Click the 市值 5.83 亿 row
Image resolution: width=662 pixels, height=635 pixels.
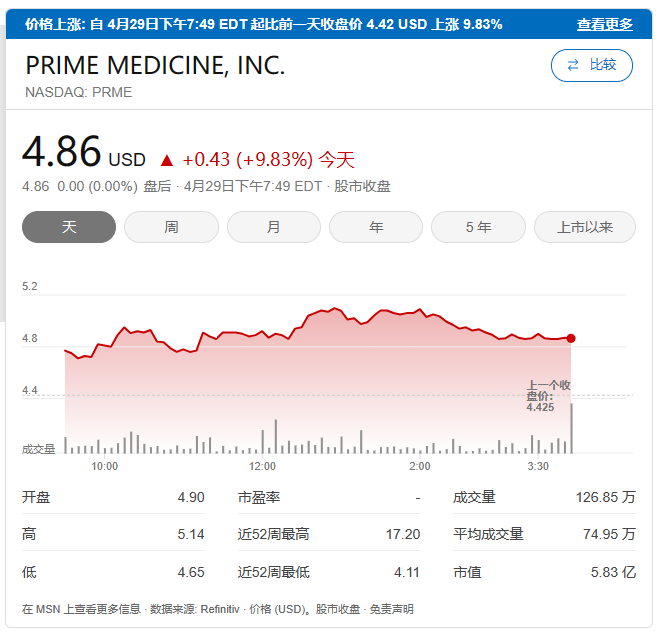tap(543, 572)
